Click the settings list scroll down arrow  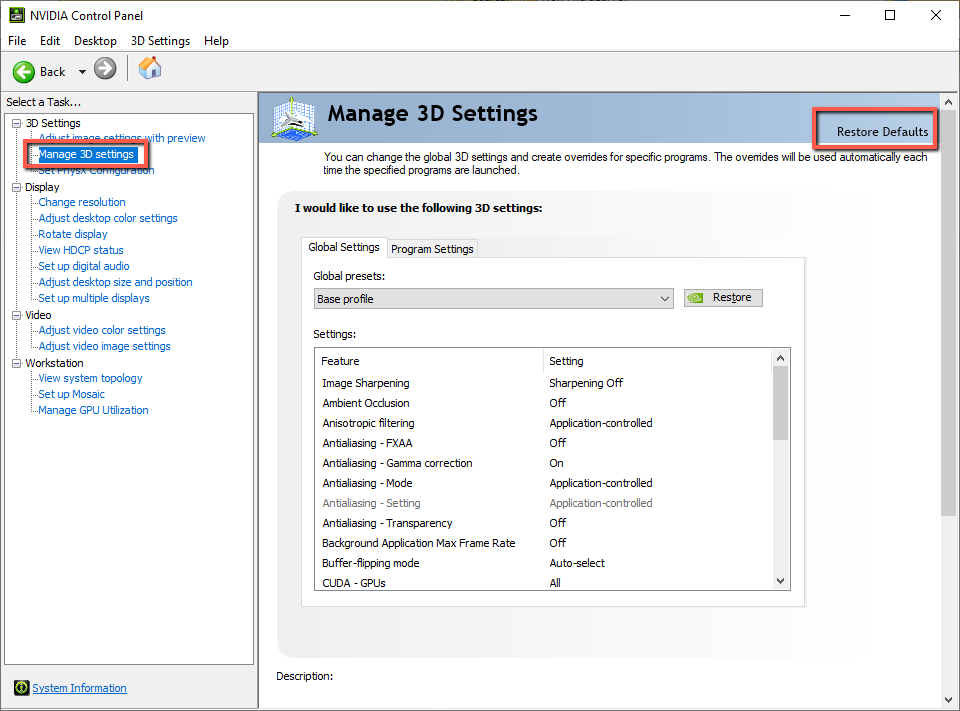point(781,581)
